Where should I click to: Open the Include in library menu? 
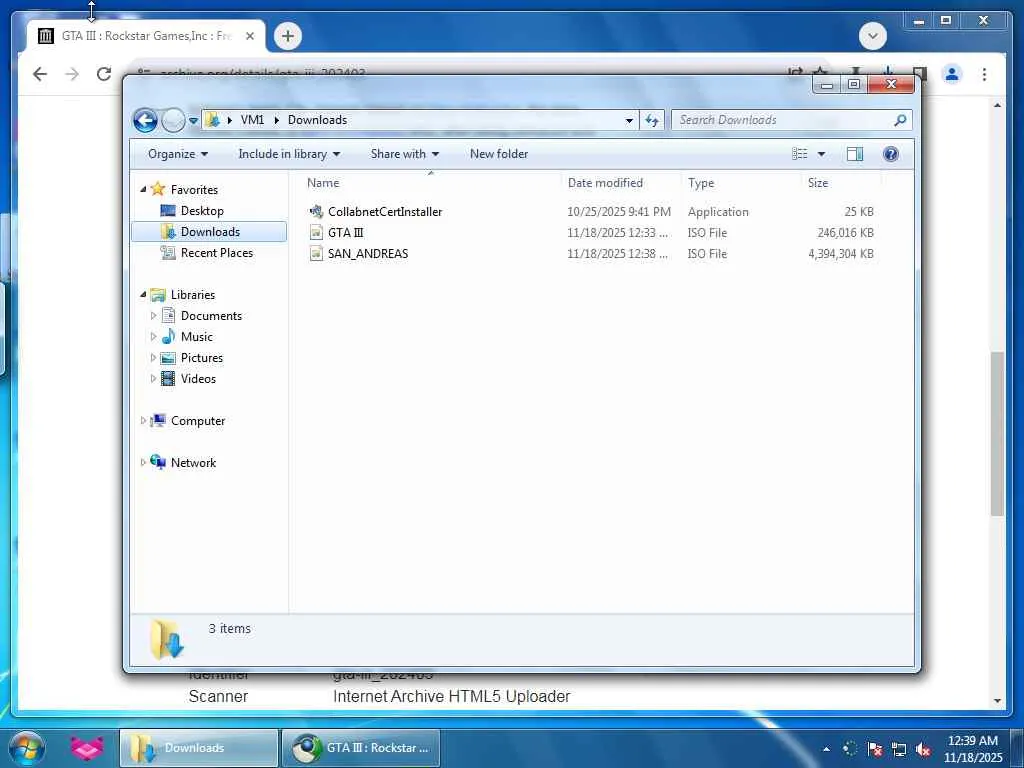pyautogui.click(x=289, y=153)
